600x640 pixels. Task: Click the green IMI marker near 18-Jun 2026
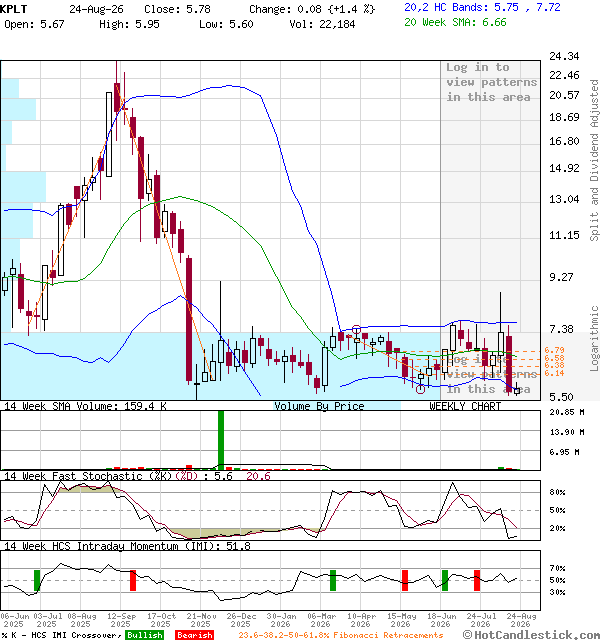point(445,580)
